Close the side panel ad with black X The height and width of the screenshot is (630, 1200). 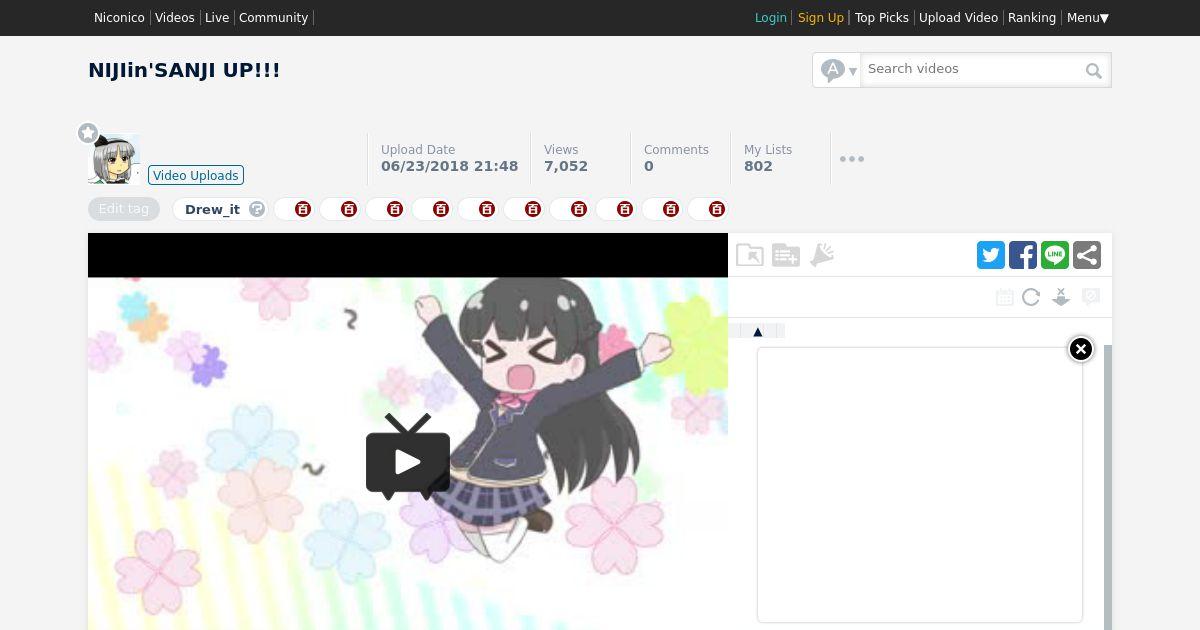[1081, 349]
